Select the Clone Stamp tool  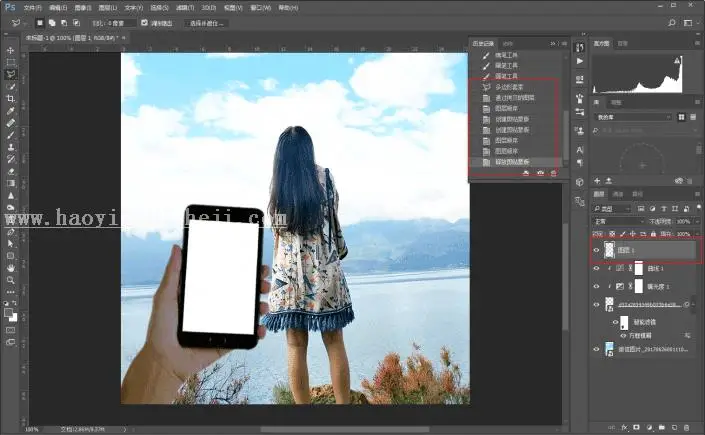[10, 147]
